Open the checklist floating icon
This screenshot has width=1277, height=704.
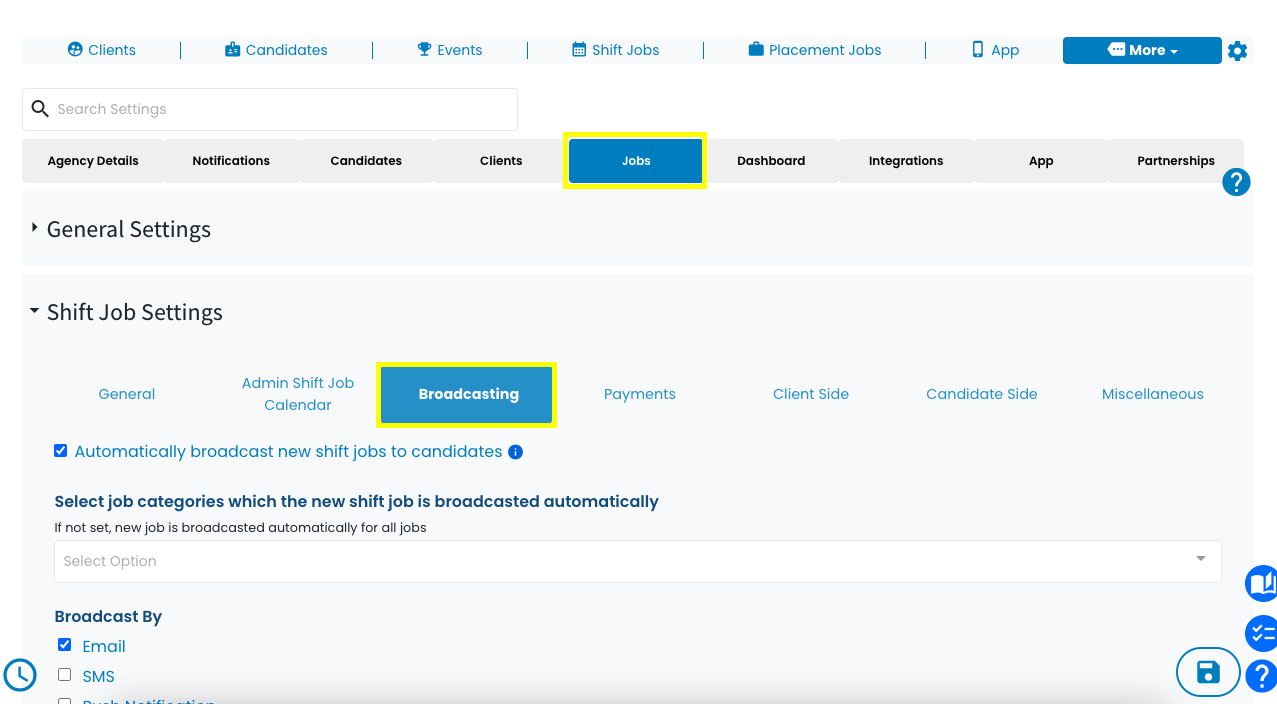tap(1262, 633)
